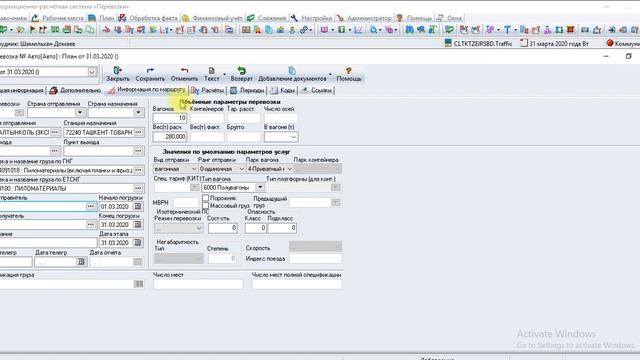Open the Вид отправки dropdown
This screenshot has width=640, height=360.
193,169
